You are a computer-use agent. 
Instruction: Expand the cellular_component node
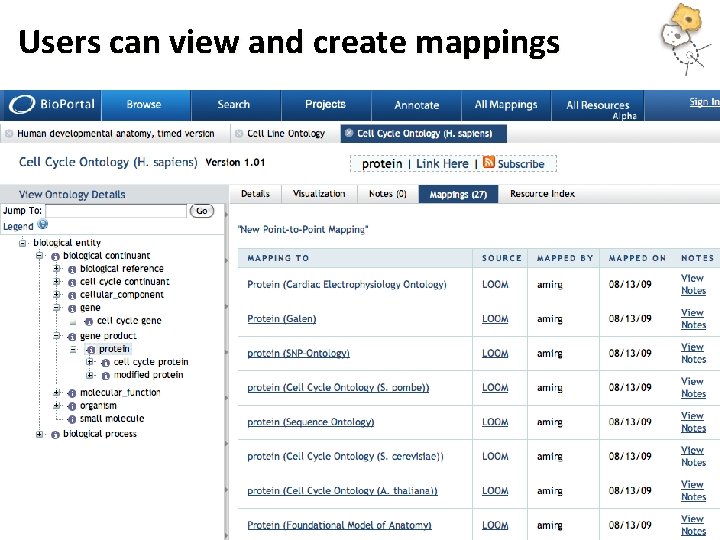56,294
